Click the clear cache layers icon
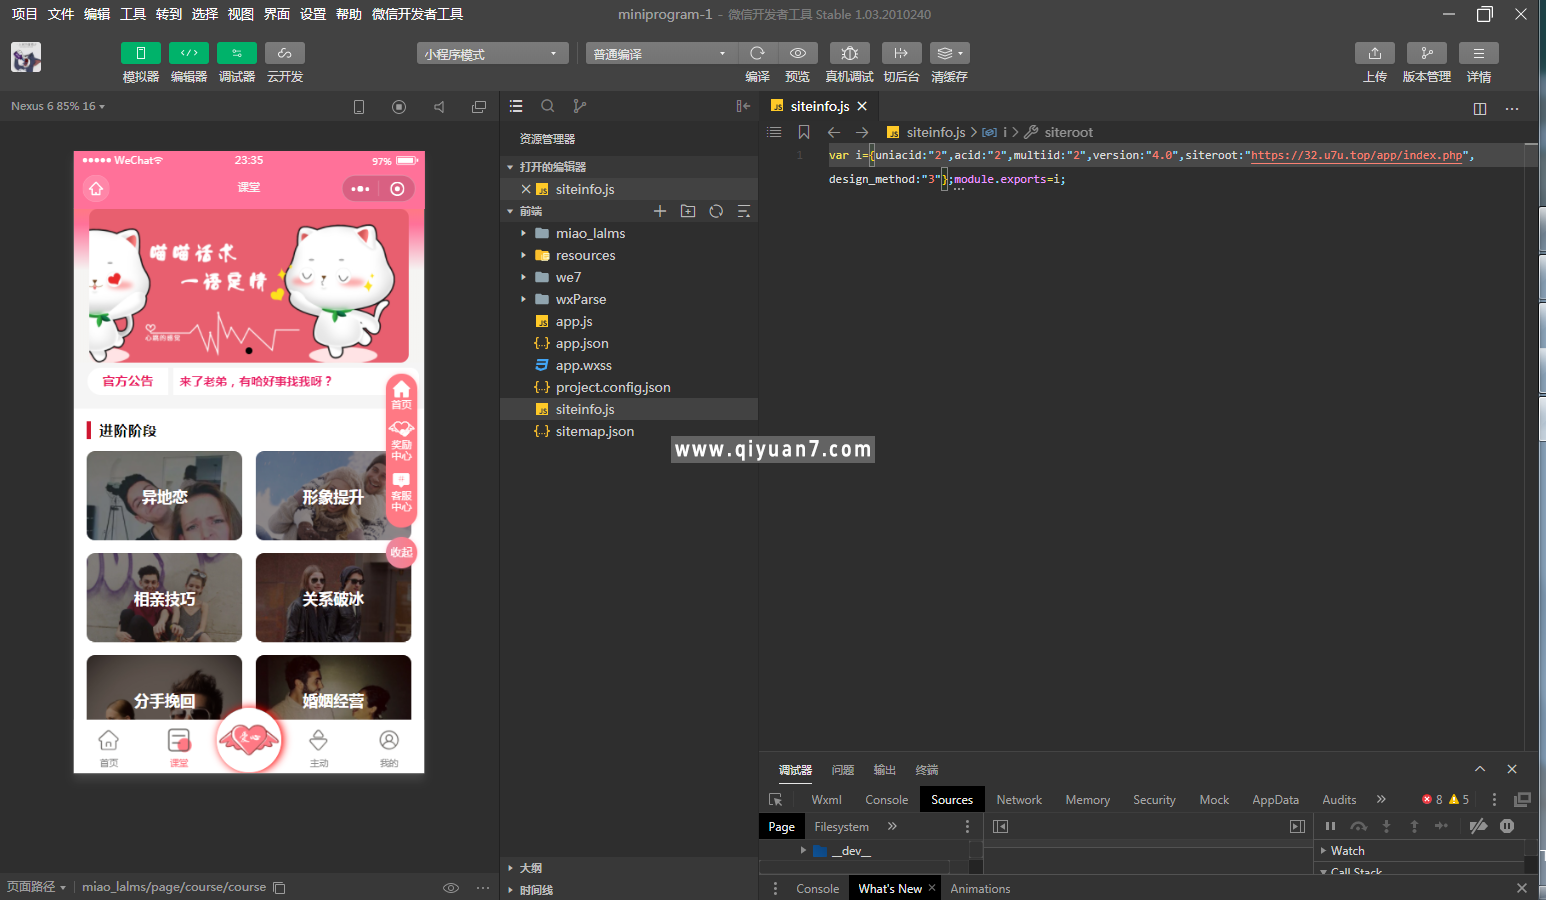The image size is (1546, 900). [x=949, y=53]
